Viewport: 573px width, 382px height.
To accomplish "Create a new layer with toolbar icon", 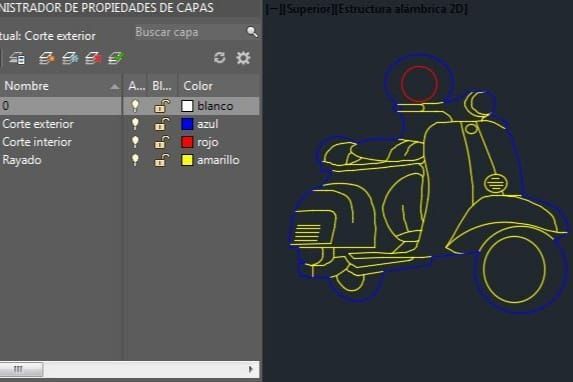I will (x=47, y=58).
